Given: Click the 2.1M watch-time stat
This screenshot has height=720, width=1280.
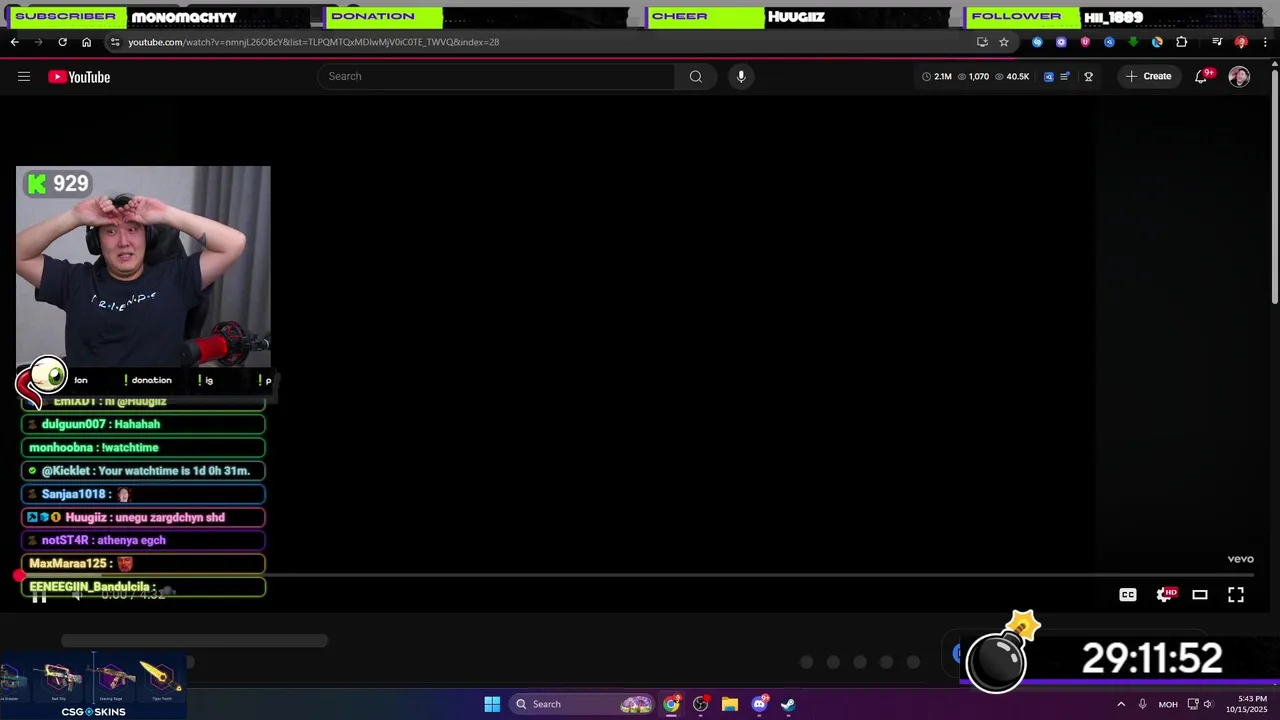Looking at the screenshot, I should pyautogui.click(x=937, y=76).
